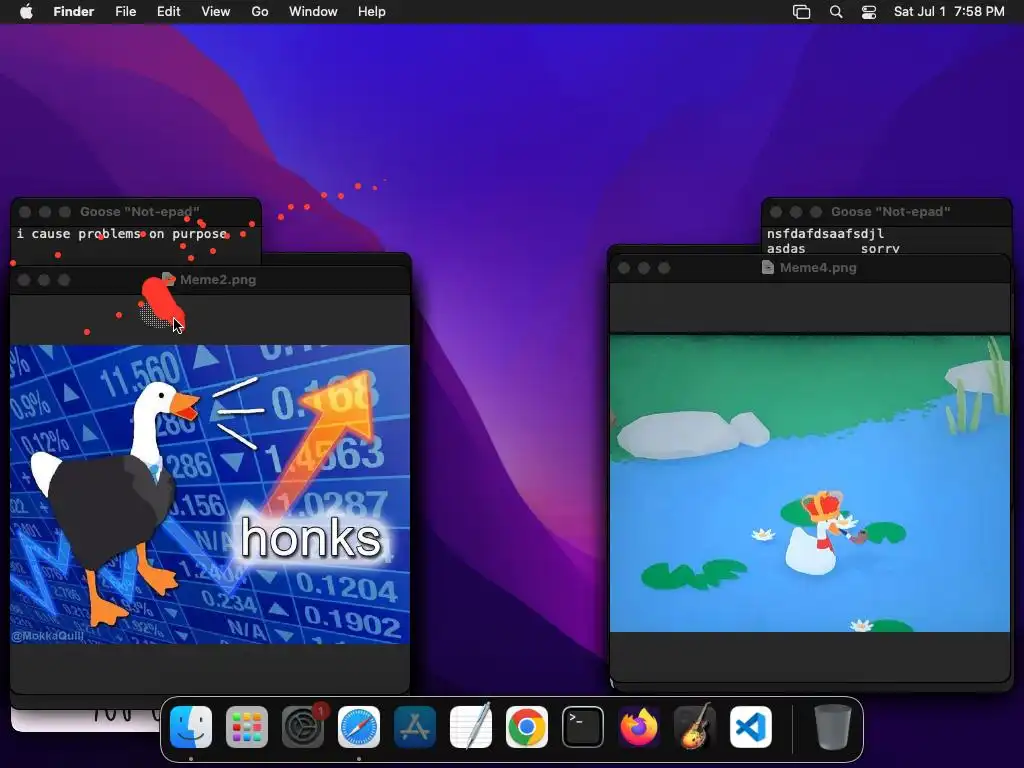
Task: Click the Meme4.png window title
Action: pos(818,268)
